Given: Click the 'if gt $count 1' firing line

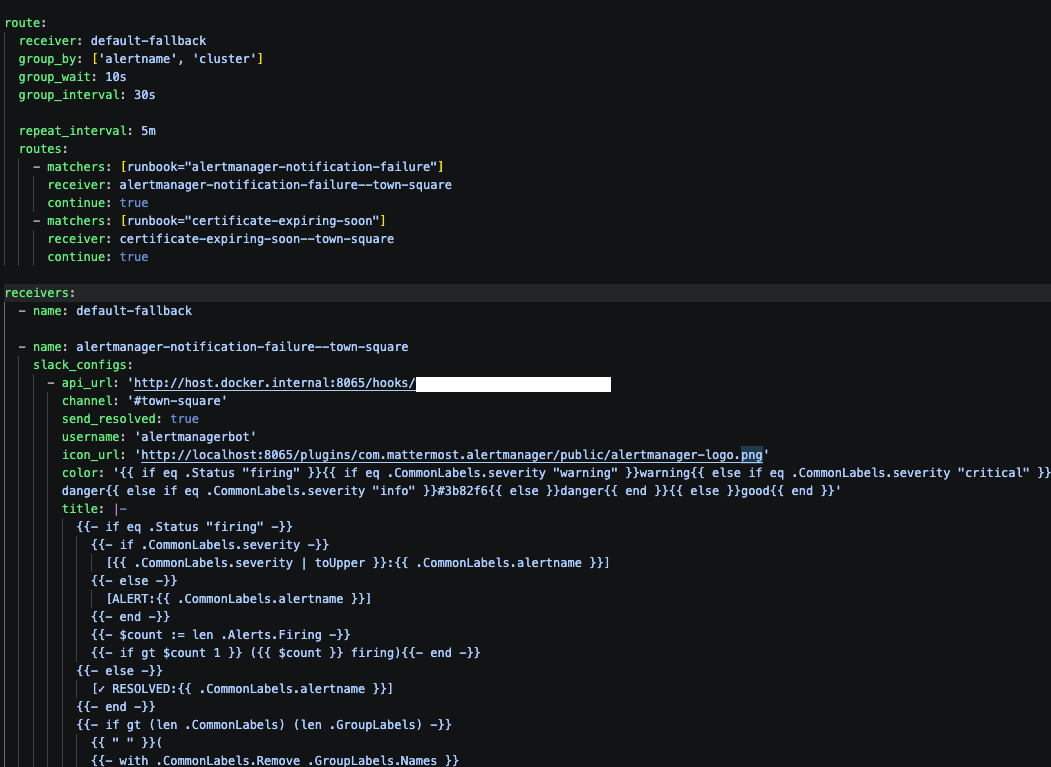Looking at the screenshot, I should pyautogui.click(x=286, y=653).
